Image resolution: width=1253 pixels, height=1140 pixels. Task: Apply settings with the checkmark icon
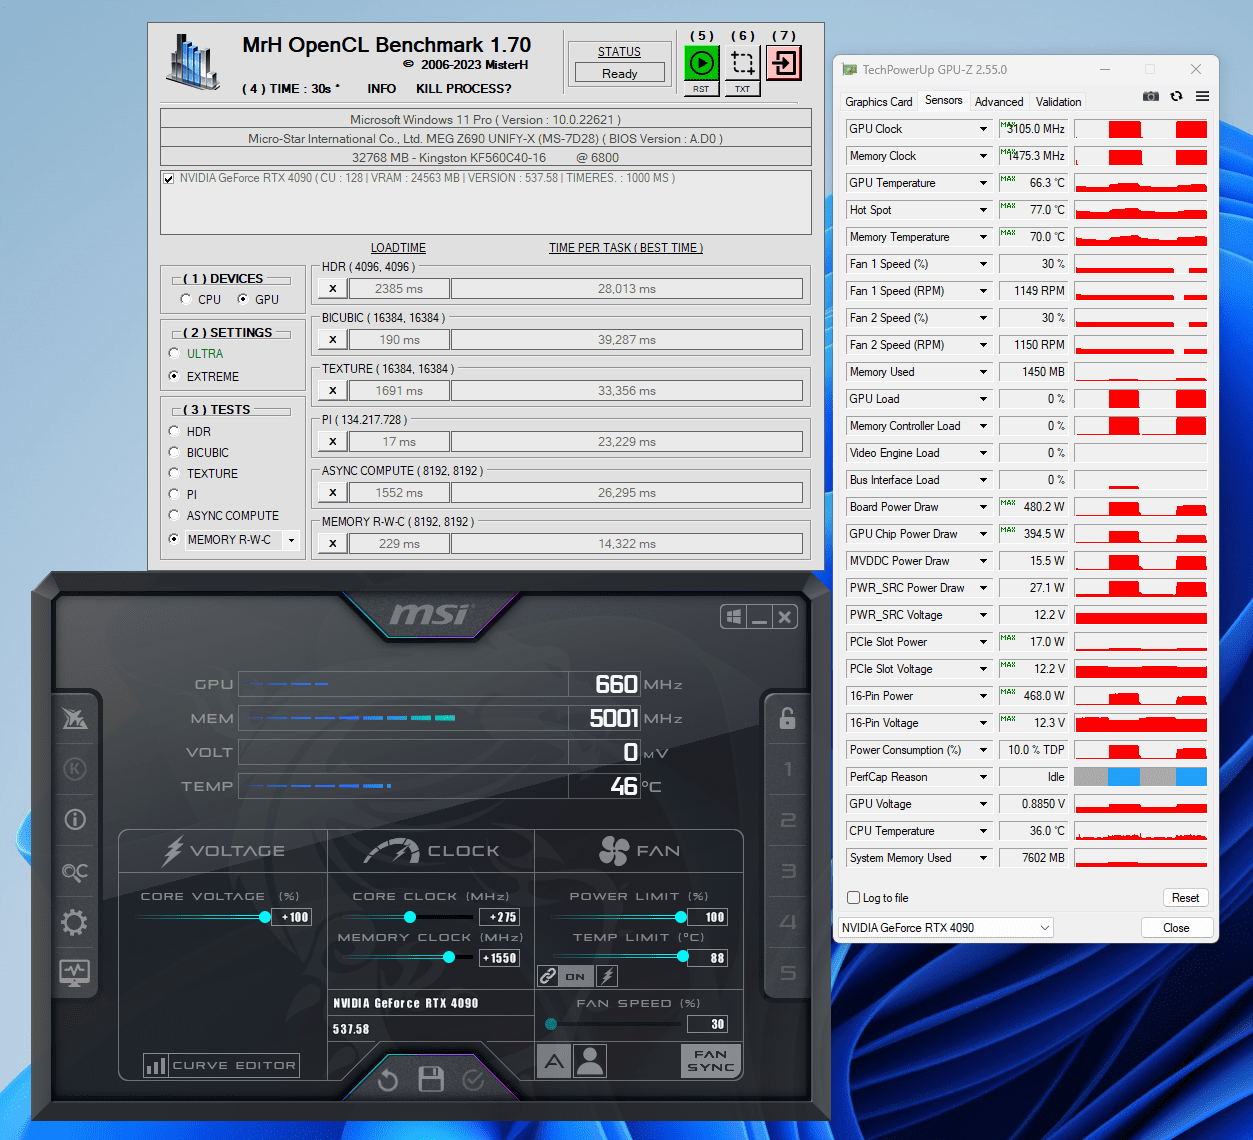474,1080
